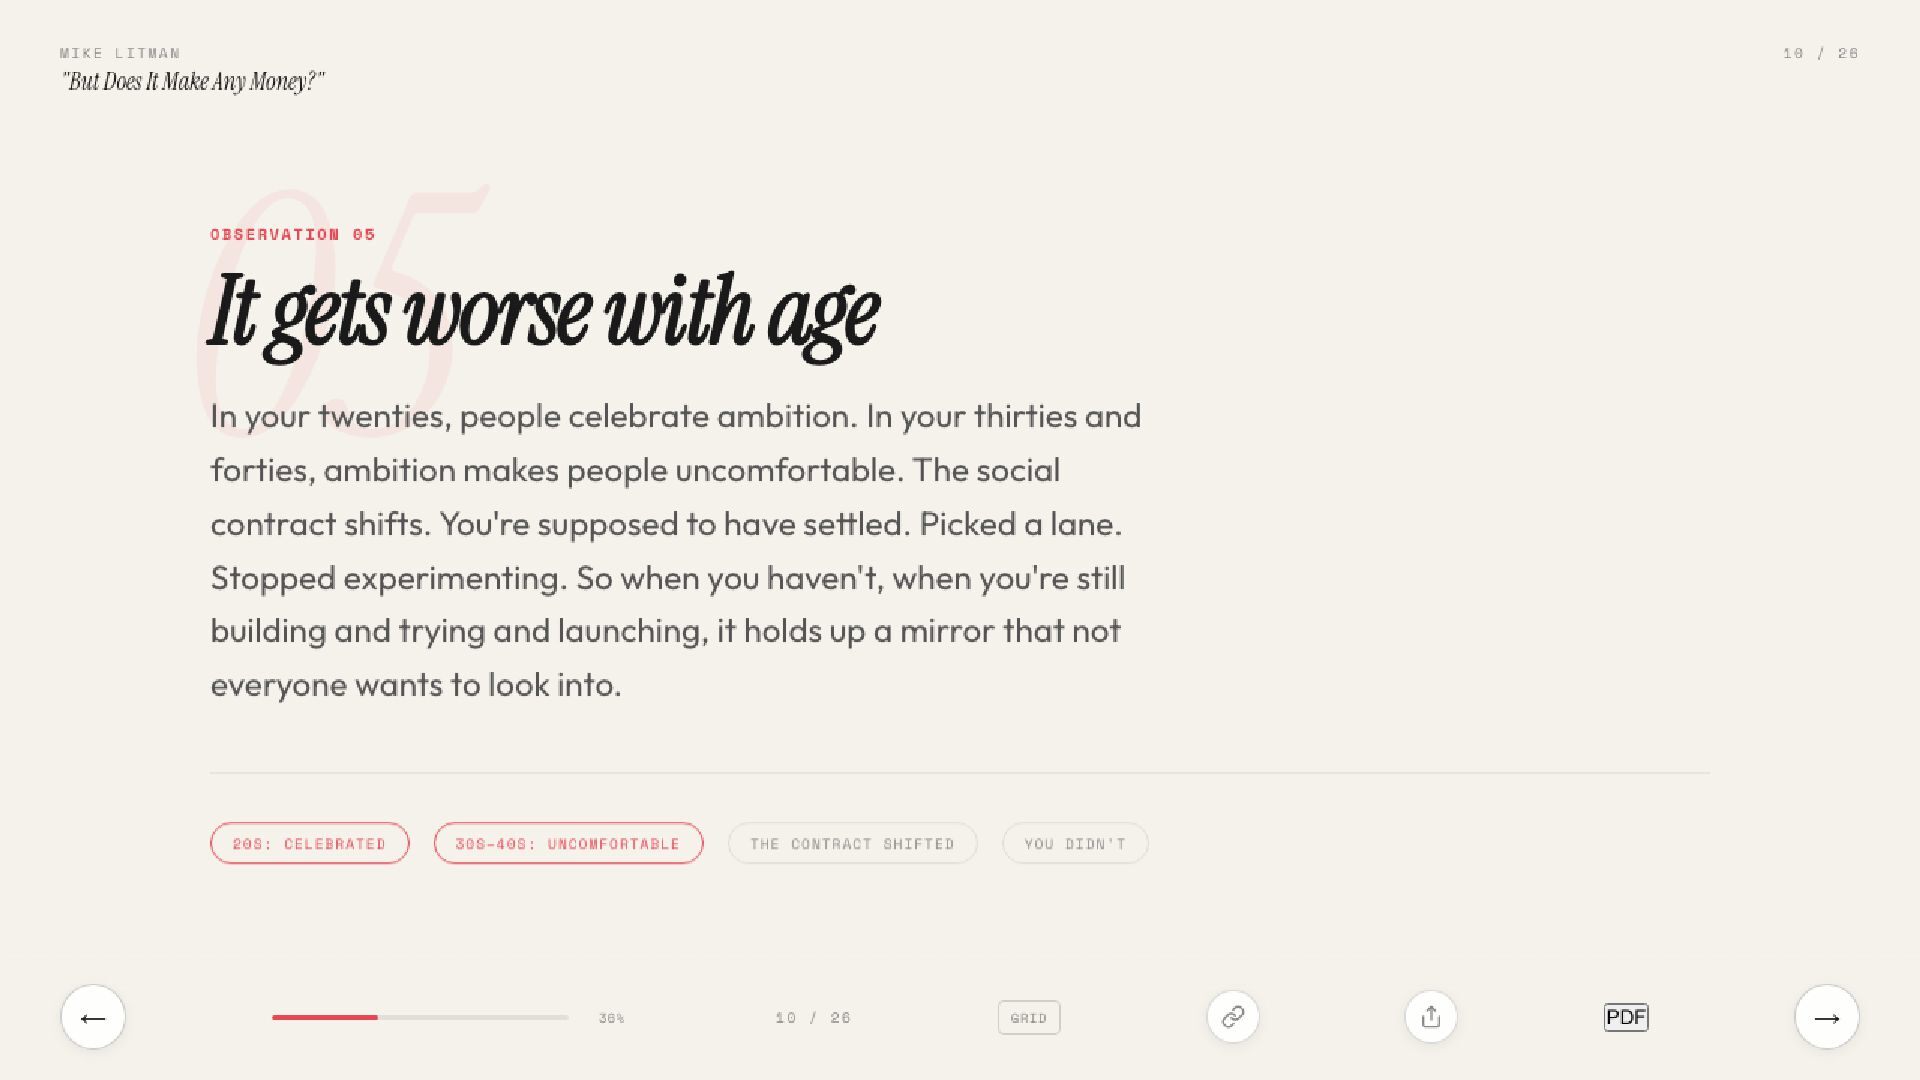Select the "30s-40s: Uncomfortable" pill
Viewport: 1920px width, 1080px height.
point(568,843)
